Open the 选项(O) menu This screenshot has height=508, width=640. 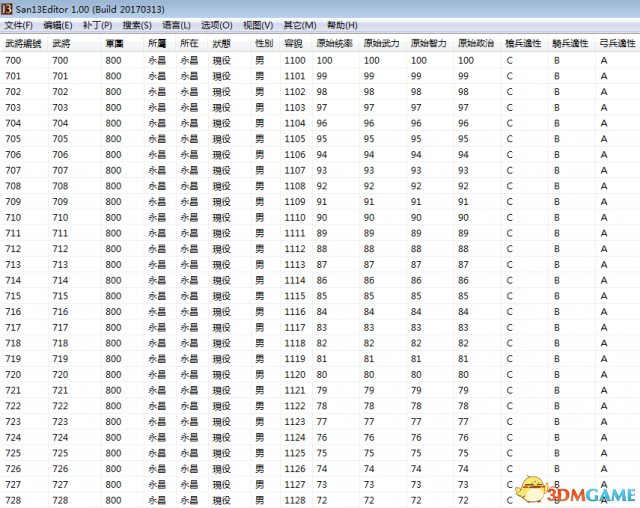click(217, 25)
